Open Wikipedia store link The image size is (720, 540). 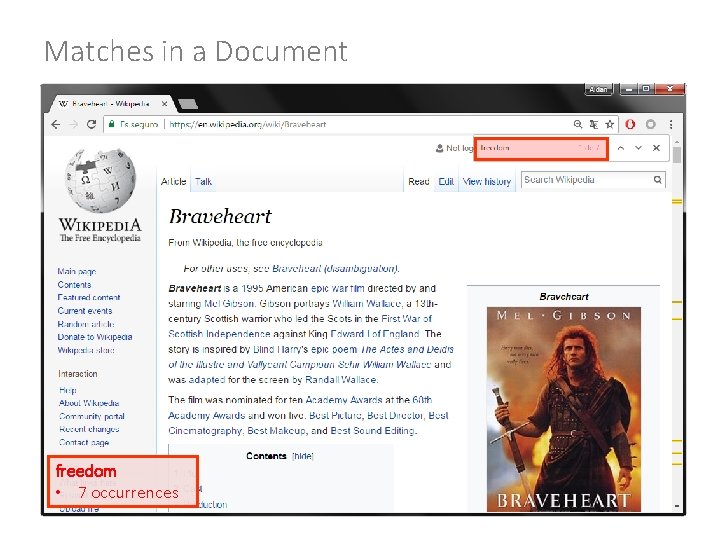click(86, 350)
